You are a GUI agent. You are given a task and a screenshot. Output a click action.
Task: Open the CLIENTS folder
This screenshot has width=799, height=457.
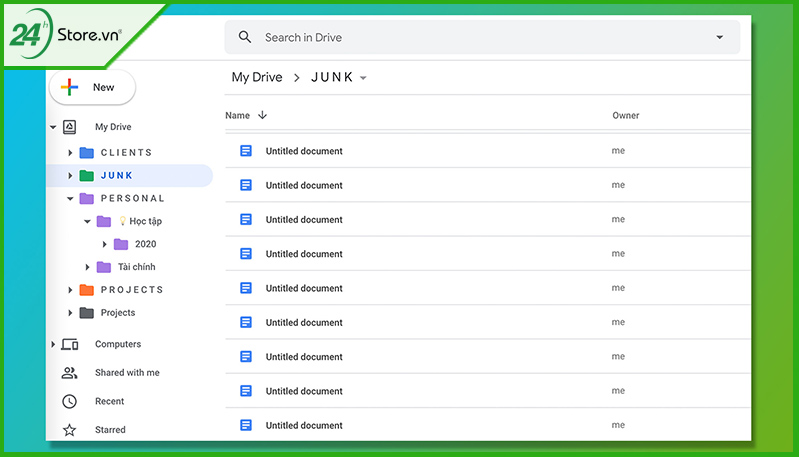[x=126, y=152]
